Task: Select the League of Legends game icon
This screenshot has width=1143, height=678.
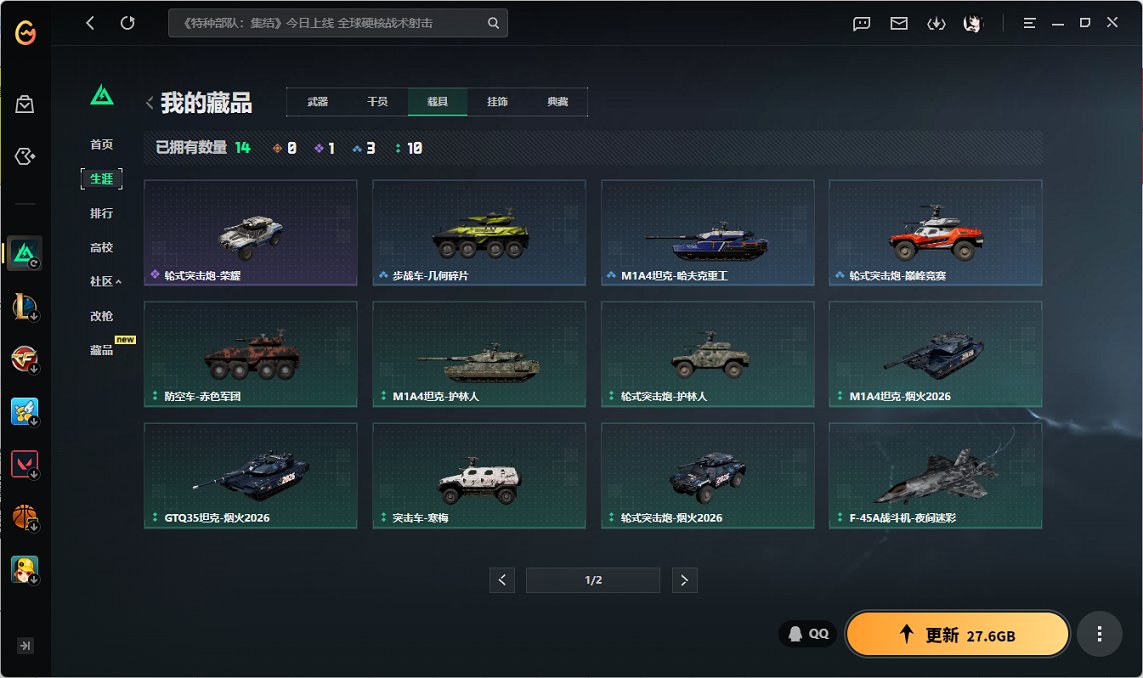Action: point(25,306)
